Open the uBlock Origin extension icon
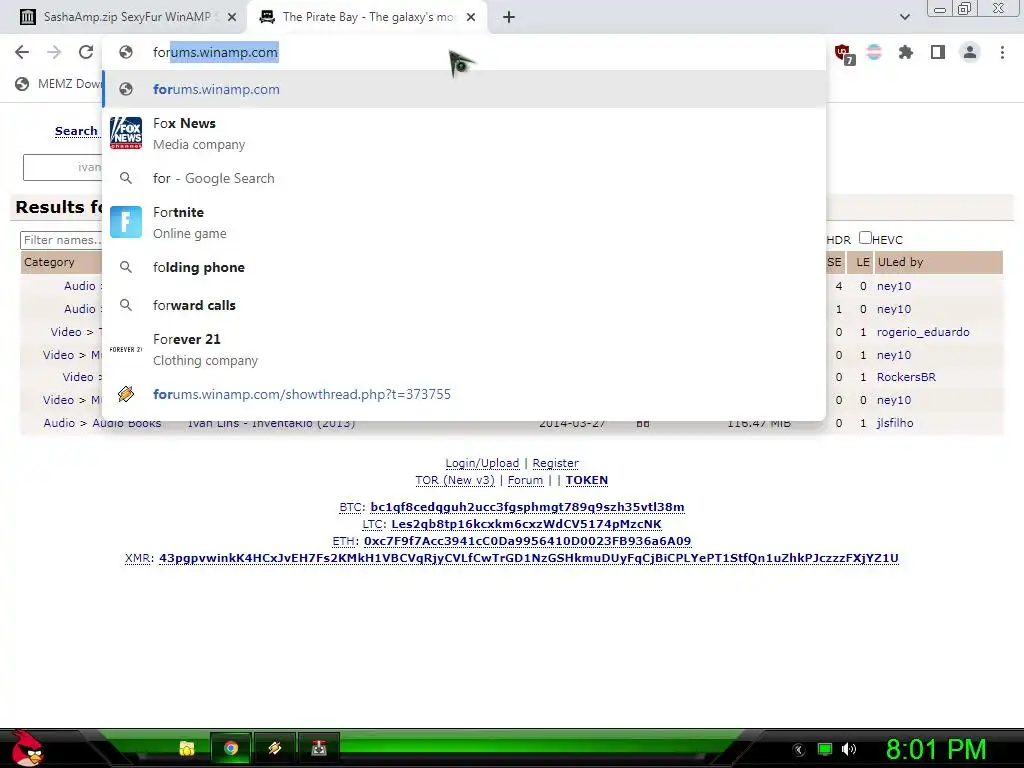Viewport: 1024px width, 768px height. click(x=843, y=53)
